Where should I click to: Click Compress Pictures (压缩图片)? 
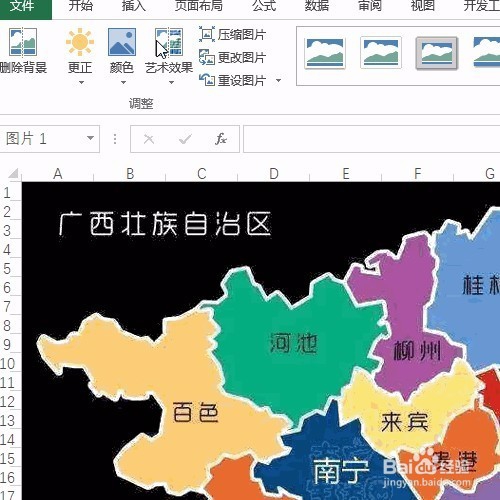click(232, 35)
